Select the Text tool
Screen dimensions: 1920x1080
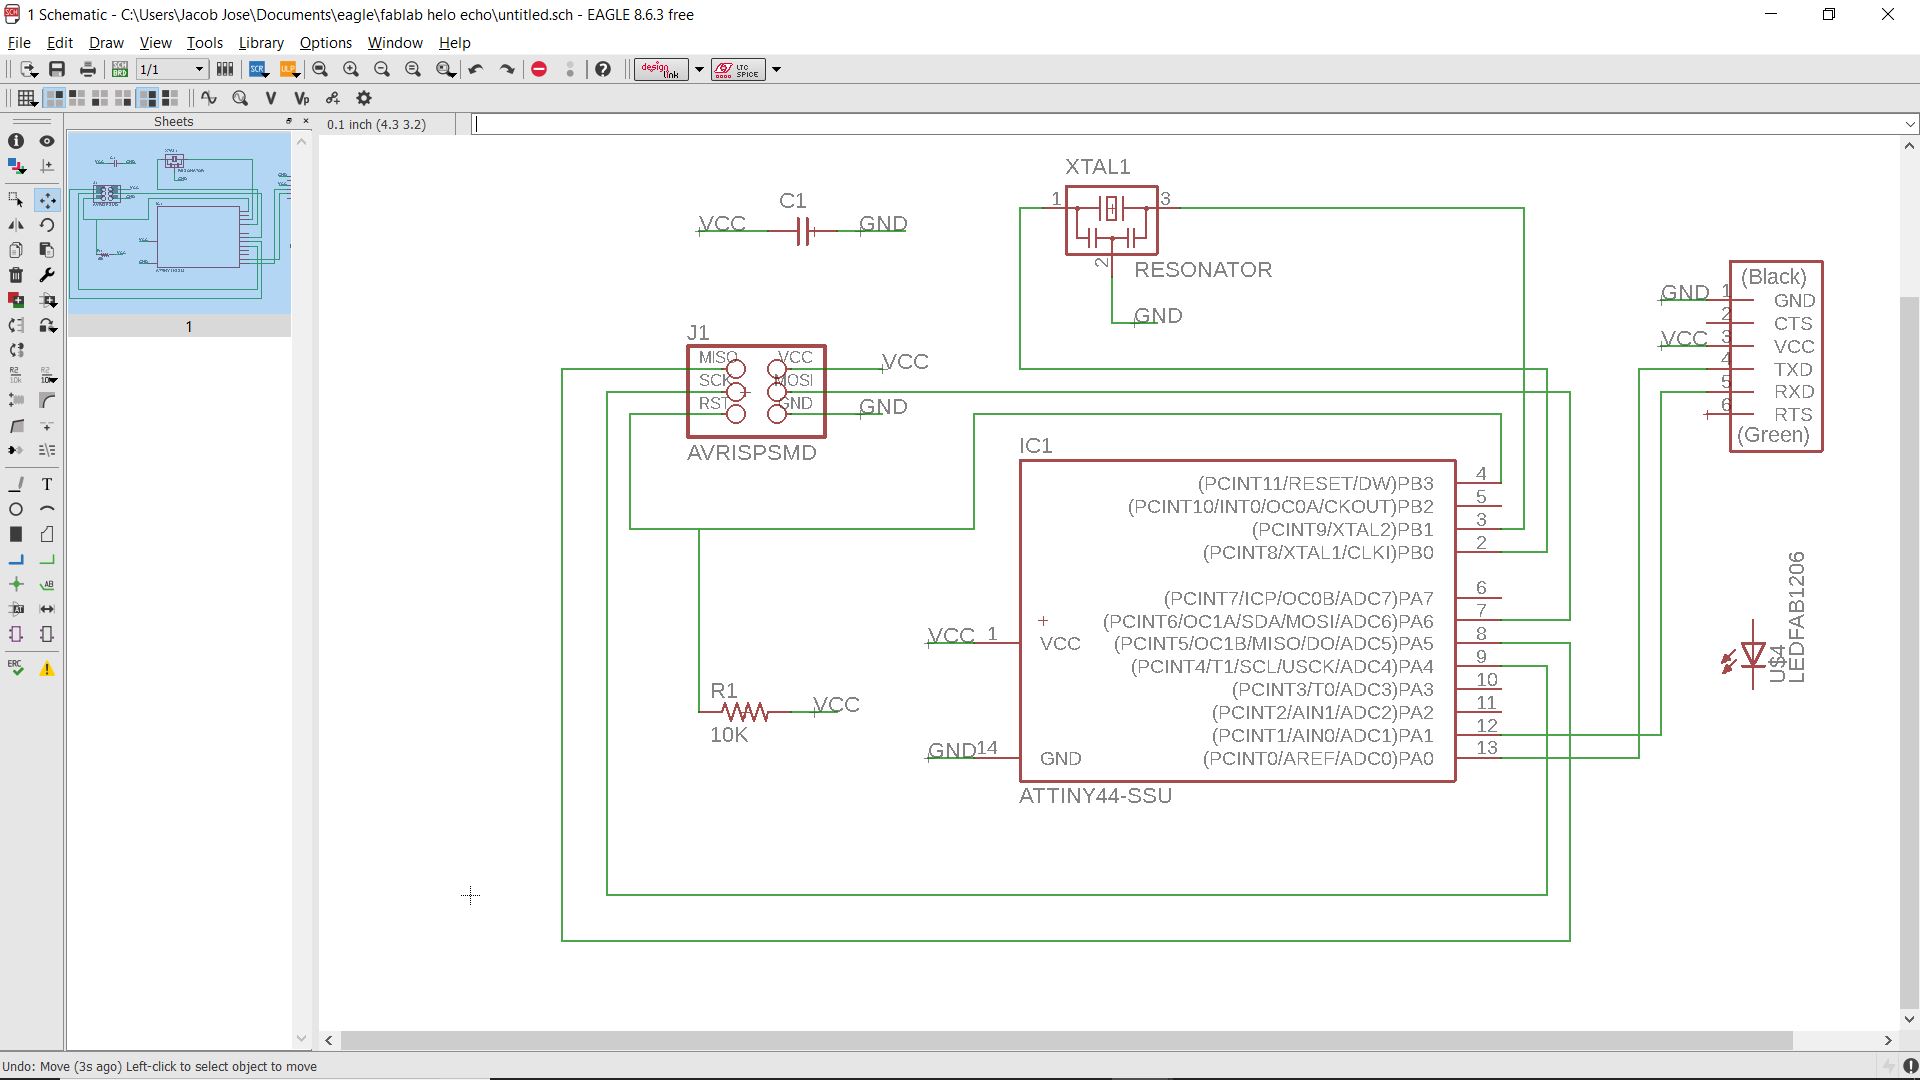(47, 484)
